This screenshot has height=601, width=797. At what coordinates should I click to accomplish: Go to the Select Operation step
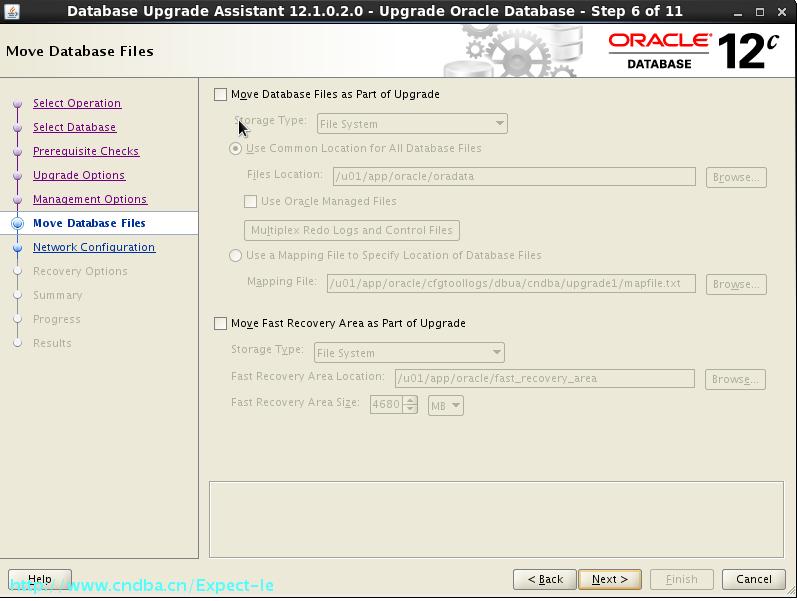click(77, 103)
